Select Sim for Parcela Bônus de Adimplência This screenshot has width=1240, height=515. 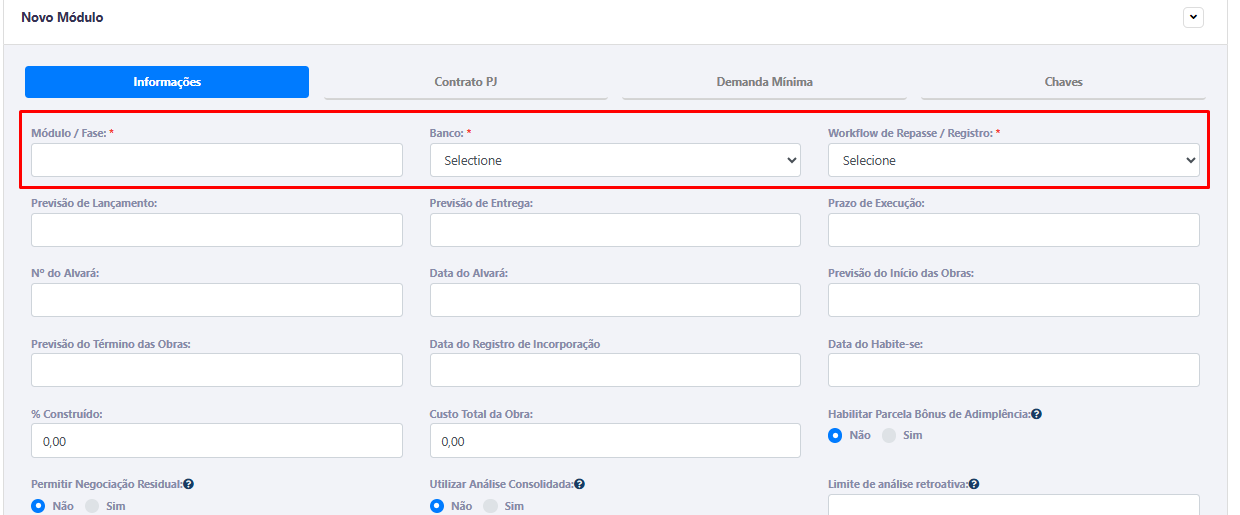[x=889, y=436]
